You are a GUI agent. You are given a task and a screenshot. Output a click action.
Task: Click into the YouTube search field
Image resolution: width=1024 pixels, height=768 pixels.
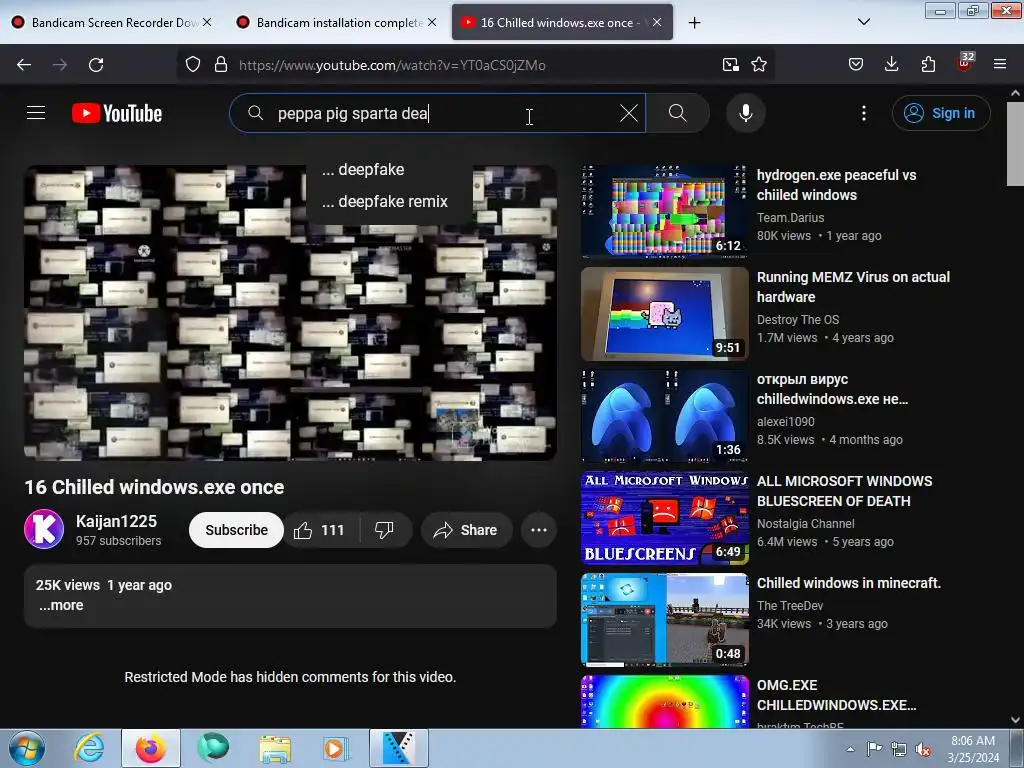[438, 113]
